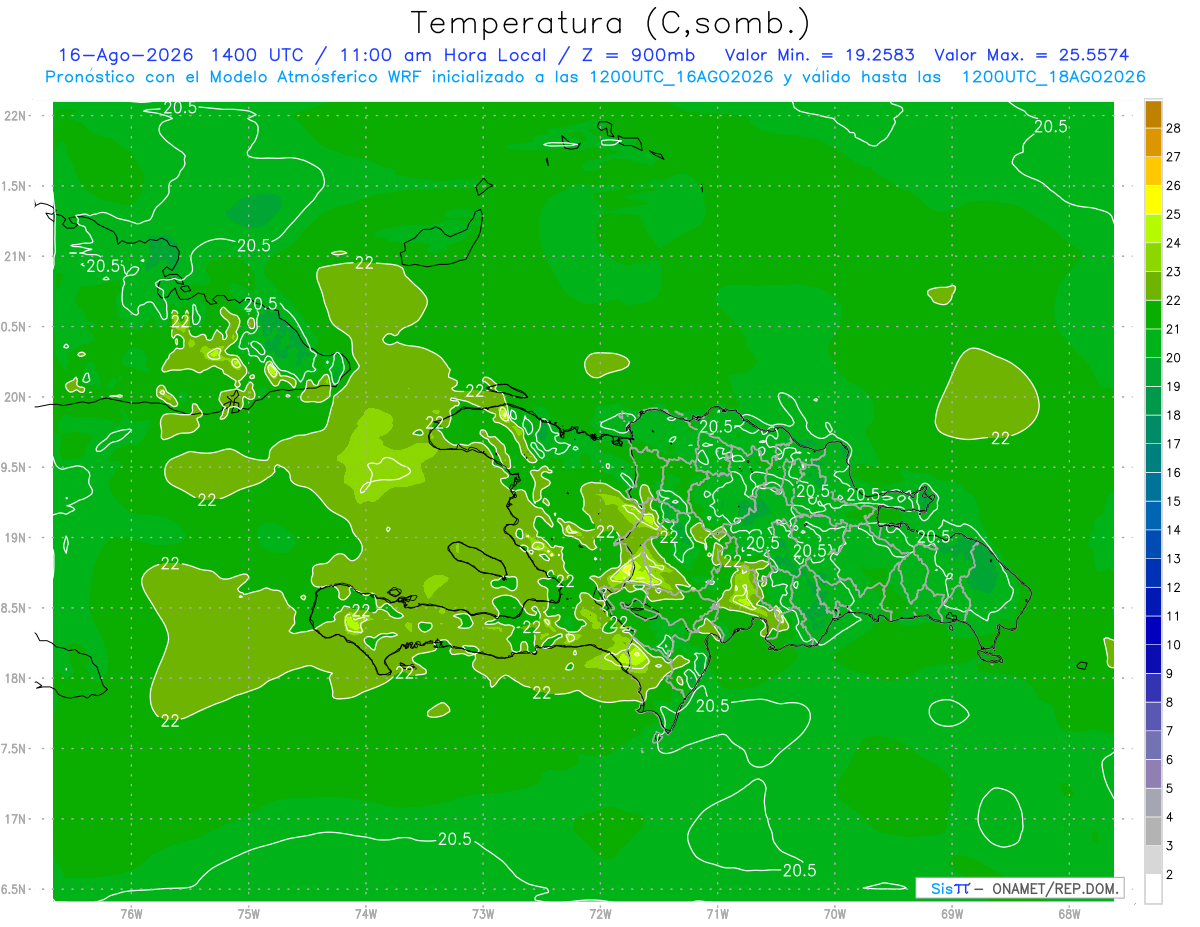
Task: Click the 72W longitude axis label
Action: point(600,913)
